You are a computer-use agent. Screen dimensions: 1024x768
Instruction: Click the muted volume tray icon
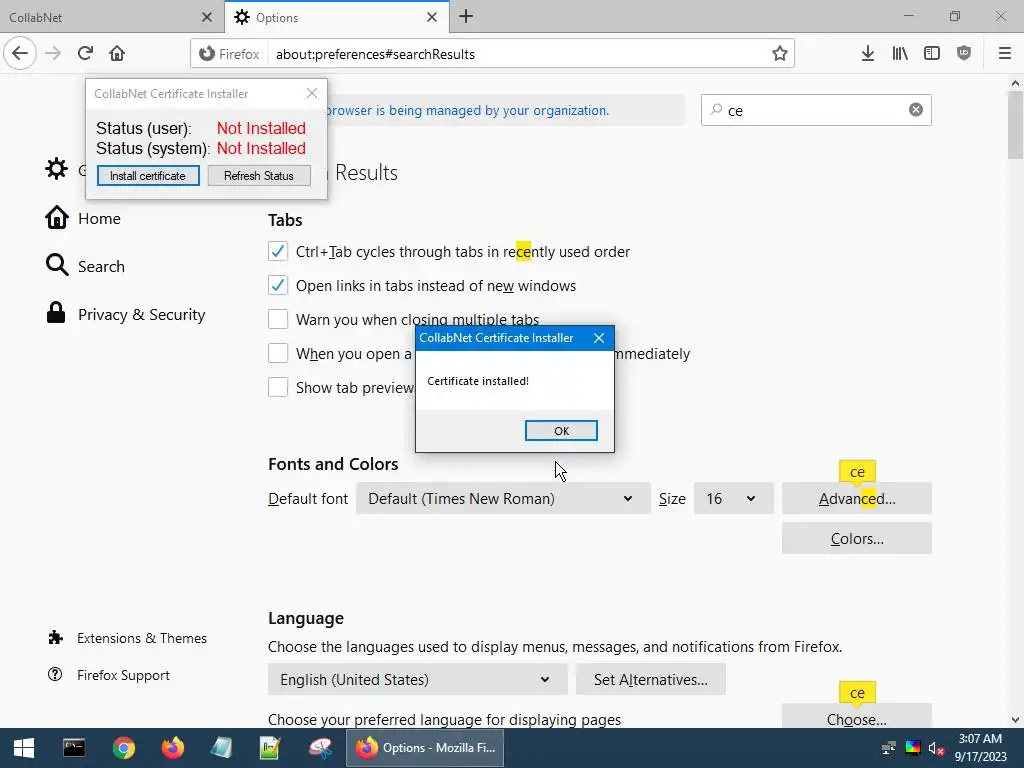(x=936, y=748)
